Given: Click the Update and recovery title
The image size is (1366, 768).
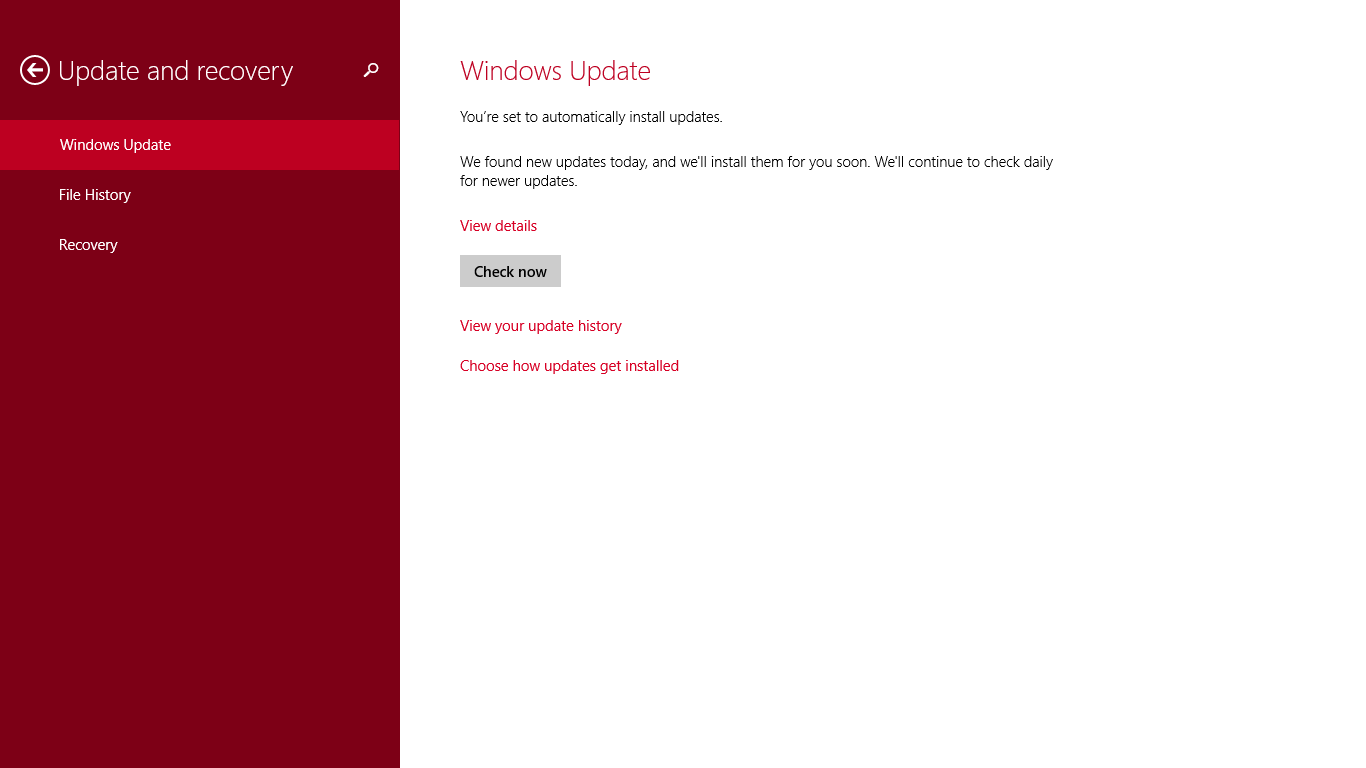Looking at the screenshot, I should tap(175, 71).
